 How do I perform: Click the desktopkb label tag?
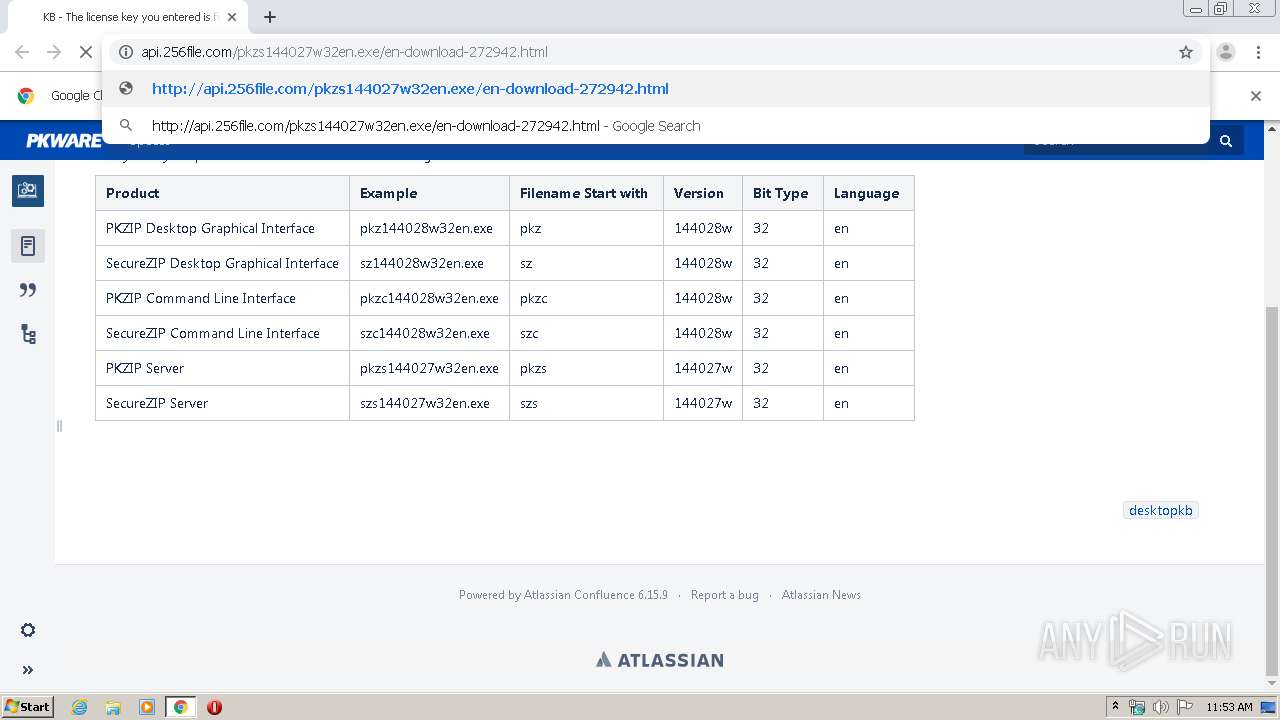pyautogui.click(x=1161, y=510)
